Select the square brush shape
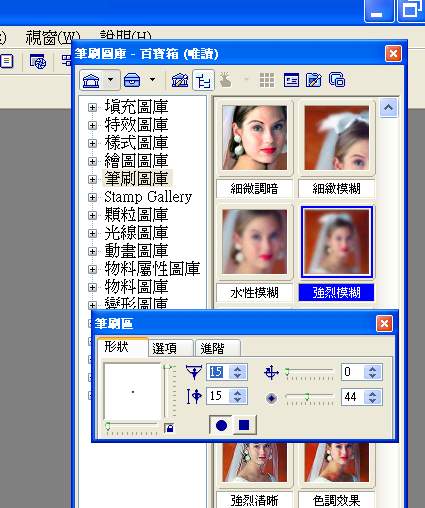The width and height of the screenshot is (425, 508). [x=244, y=425]
